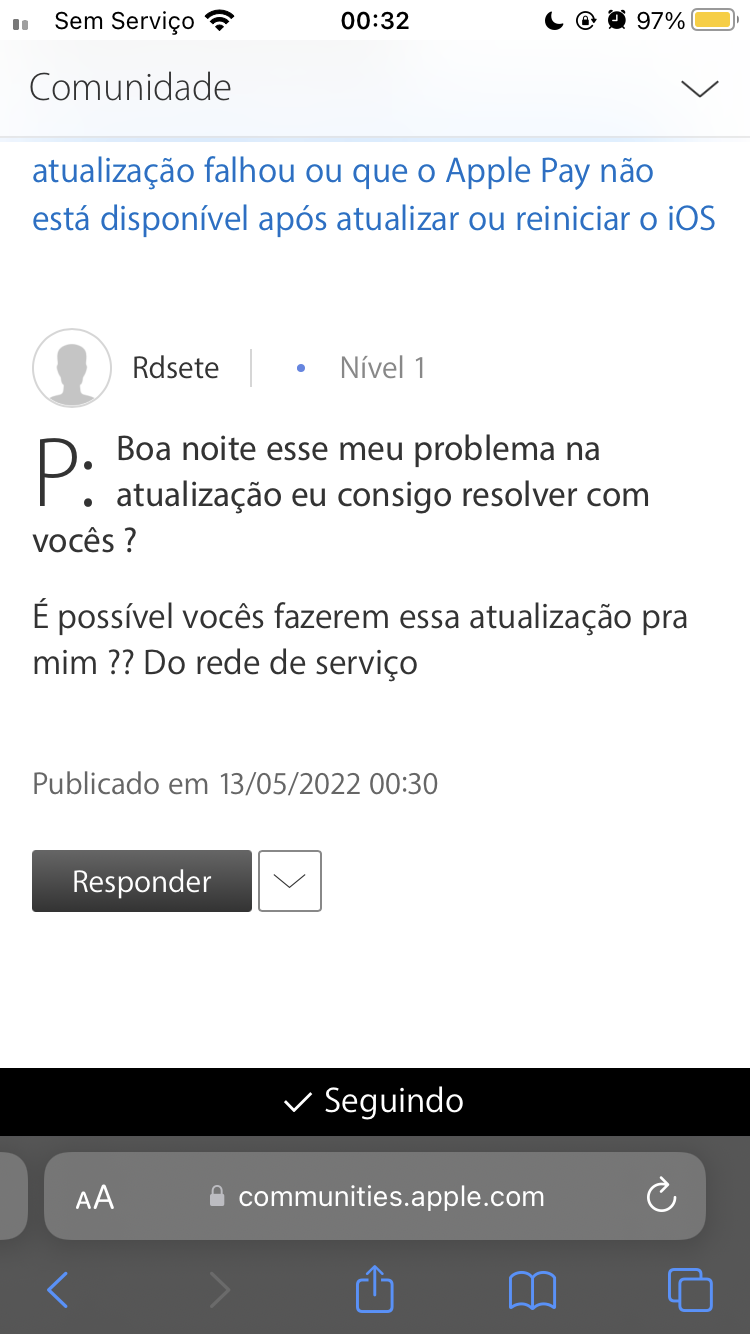Tap the lock icon in address bar
Image resolution: width=750 pixels, height=1334 pixels.
(x=216, y=1196)
